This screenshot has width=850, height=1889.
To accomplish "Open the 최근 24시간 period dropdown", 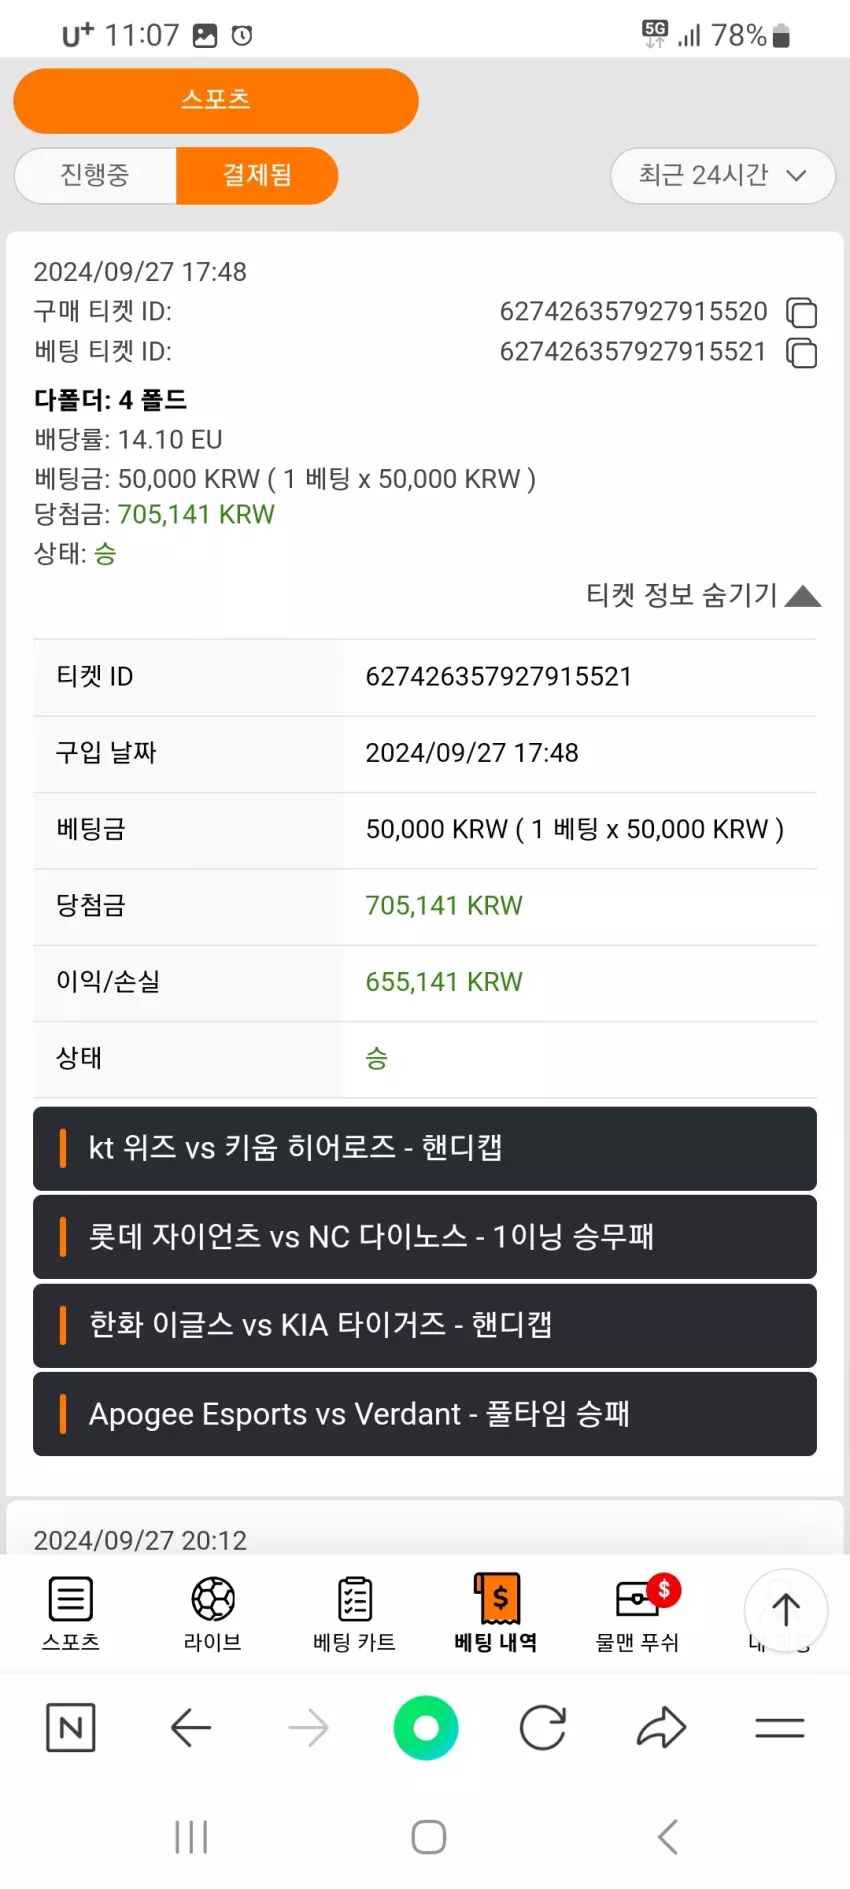I will click(723, 176).
